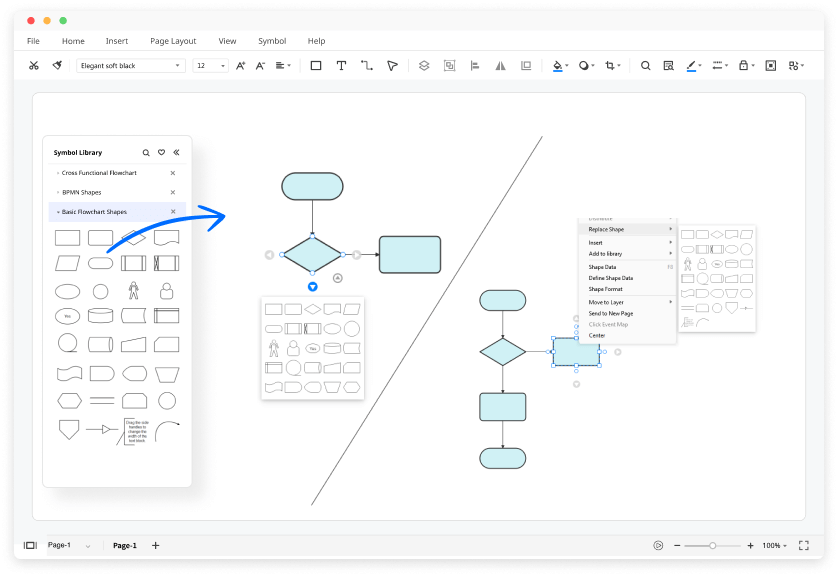Decrease font size with A- icon
Image resolution: width=838 pixels, height=576 pixels.
coord(260,65)
